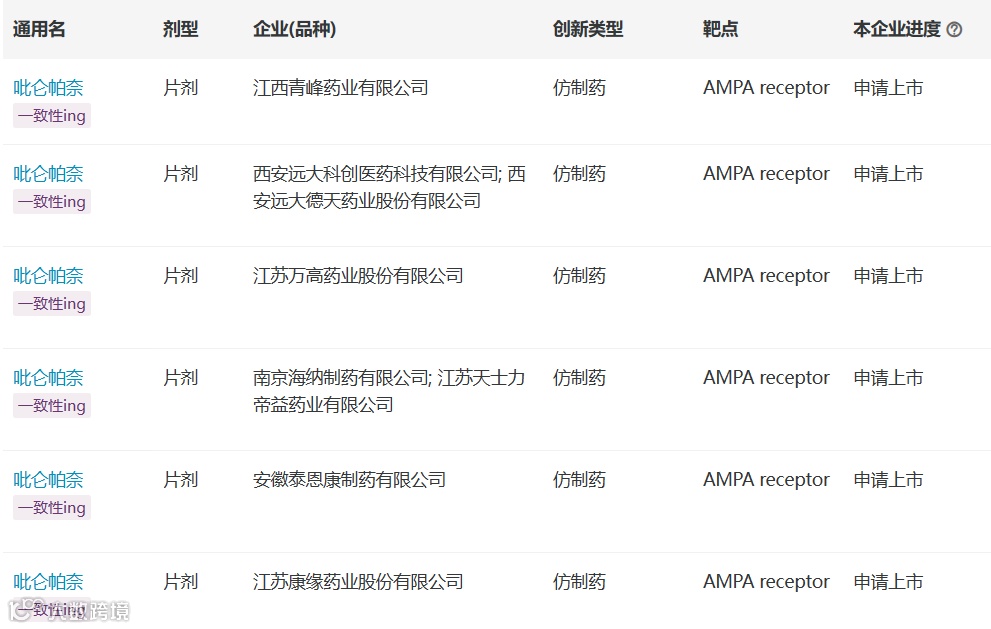Open 吡仑帕奈 link in 江苏万高药业 row
This screenshot has height=629, width=991.
click(48, 276)
